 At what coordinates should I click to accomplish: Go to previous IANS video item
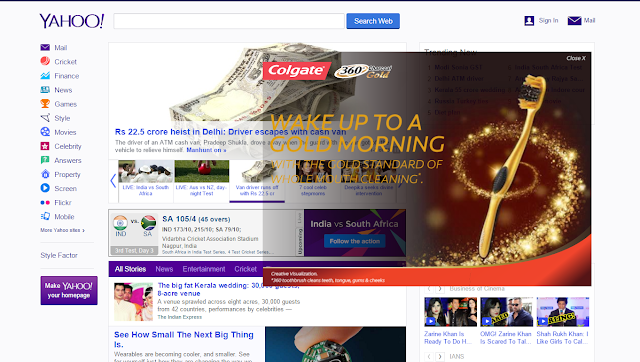pyautogui.click(x=429, y=356)
